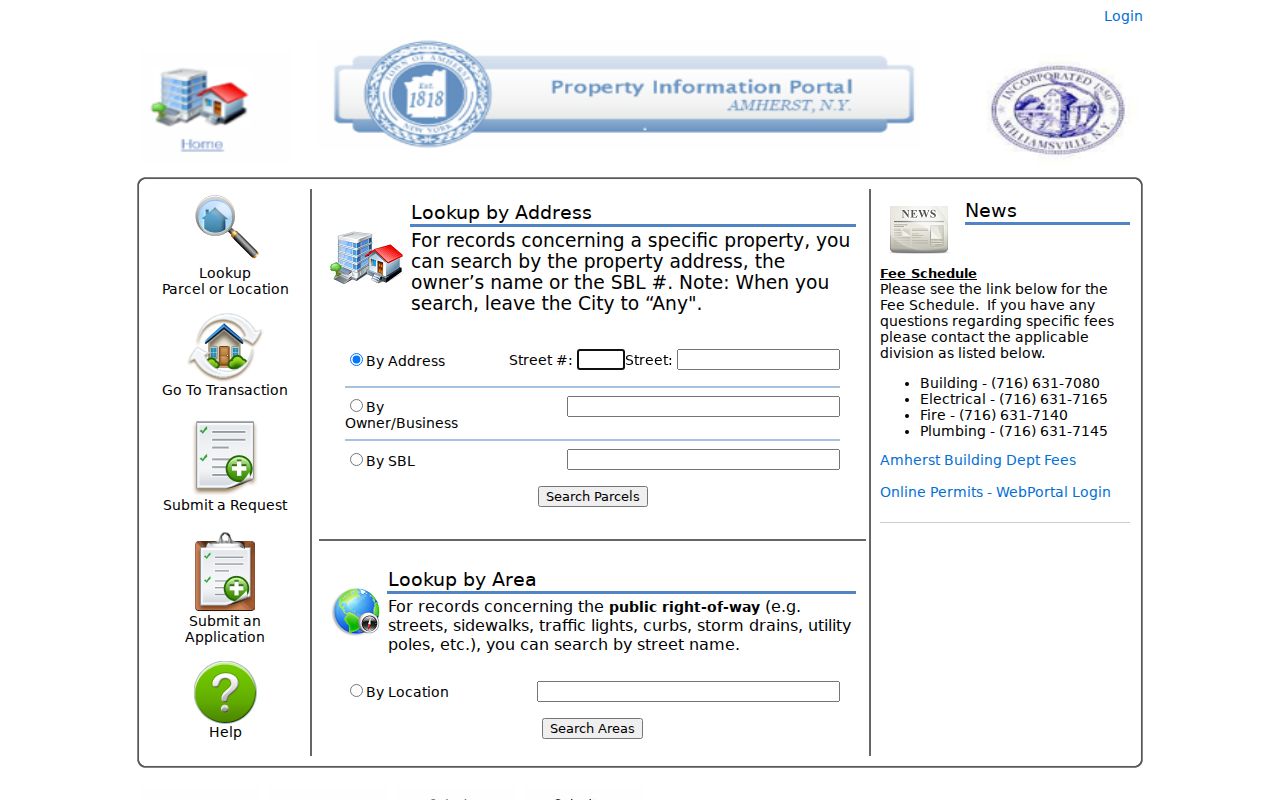Click the Submit an Application clipboard icon
The height and width of the screenshot is (800, 1280).
tap(225, 572)
